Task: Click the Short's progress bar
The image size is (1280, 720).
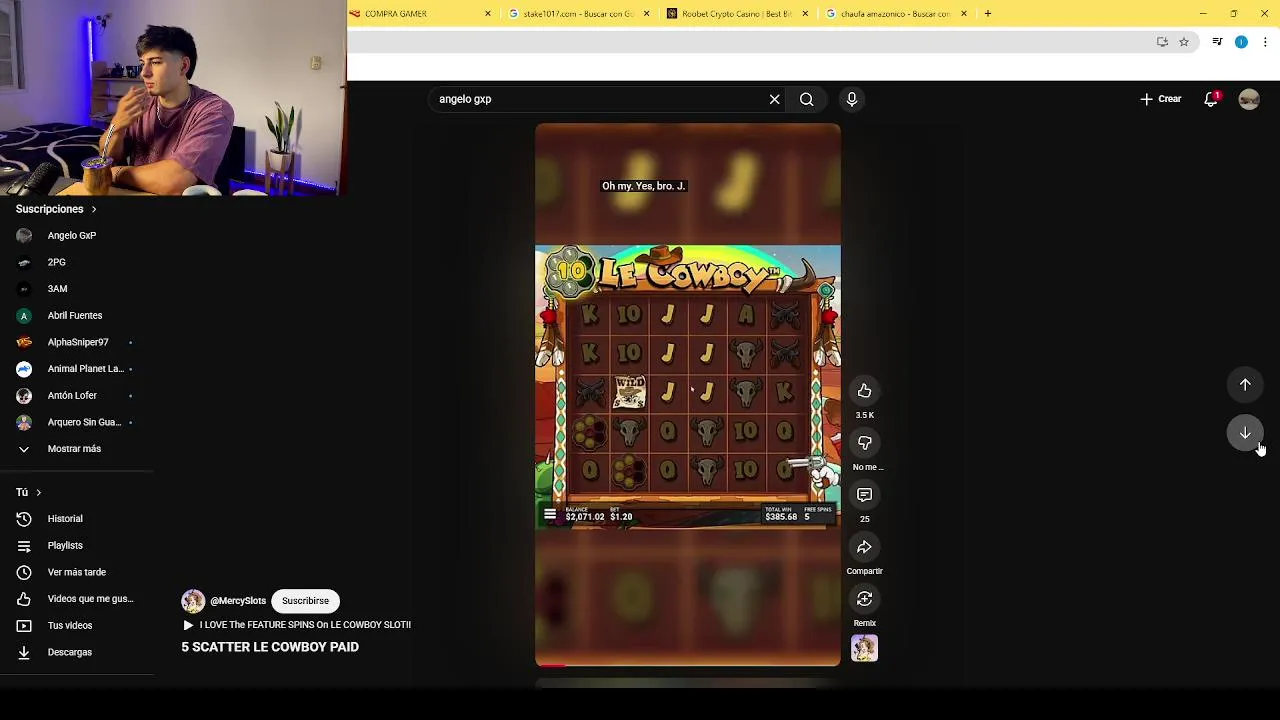Action: (688, 664)
